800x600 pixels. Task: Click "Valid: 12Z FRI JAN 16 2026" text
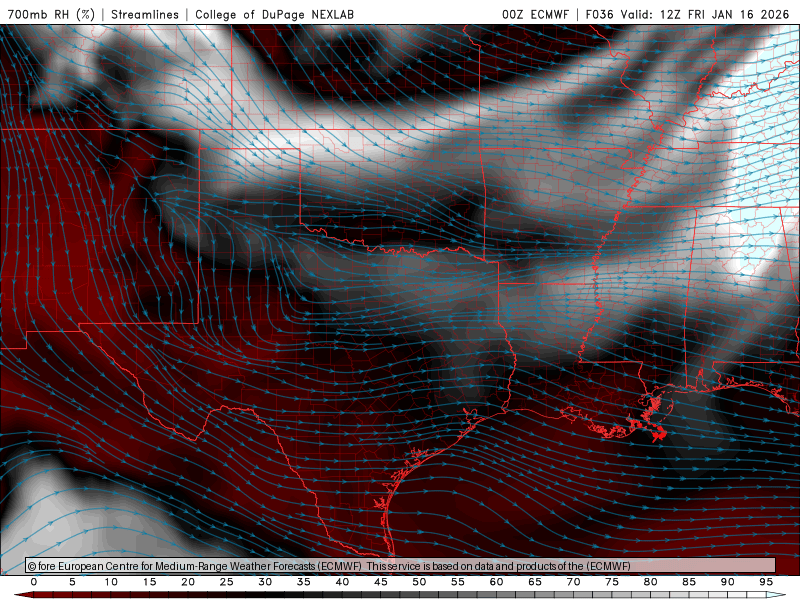[705, 14]
